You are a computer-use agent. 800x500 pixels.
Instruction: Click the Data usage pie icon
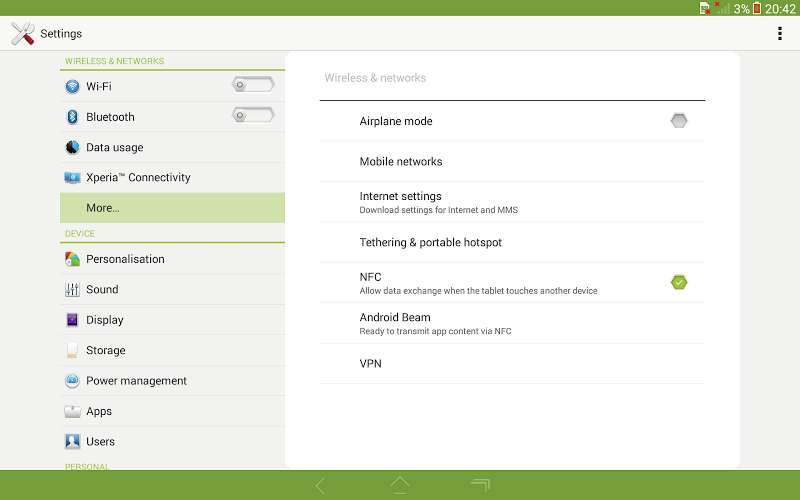(72, 147)
